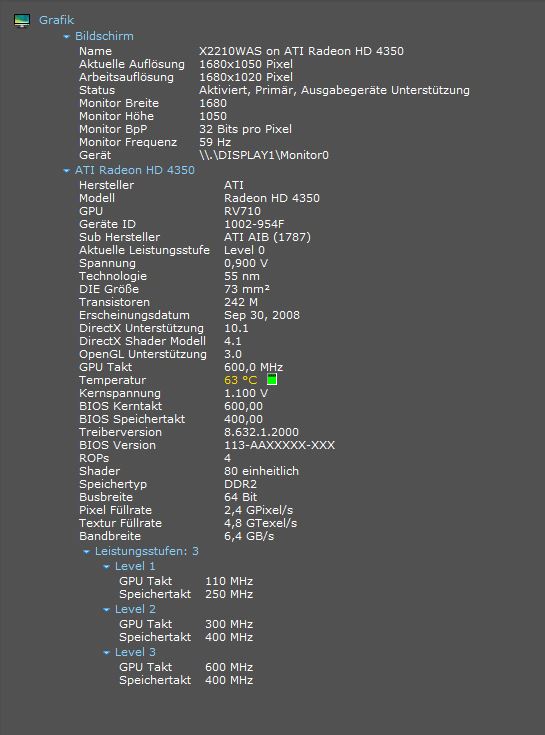Image resolution: width=545 pixels, height=735 pixels.
Task: Click the Speichertyp value DDR2
Action: [x=240, y=485]
